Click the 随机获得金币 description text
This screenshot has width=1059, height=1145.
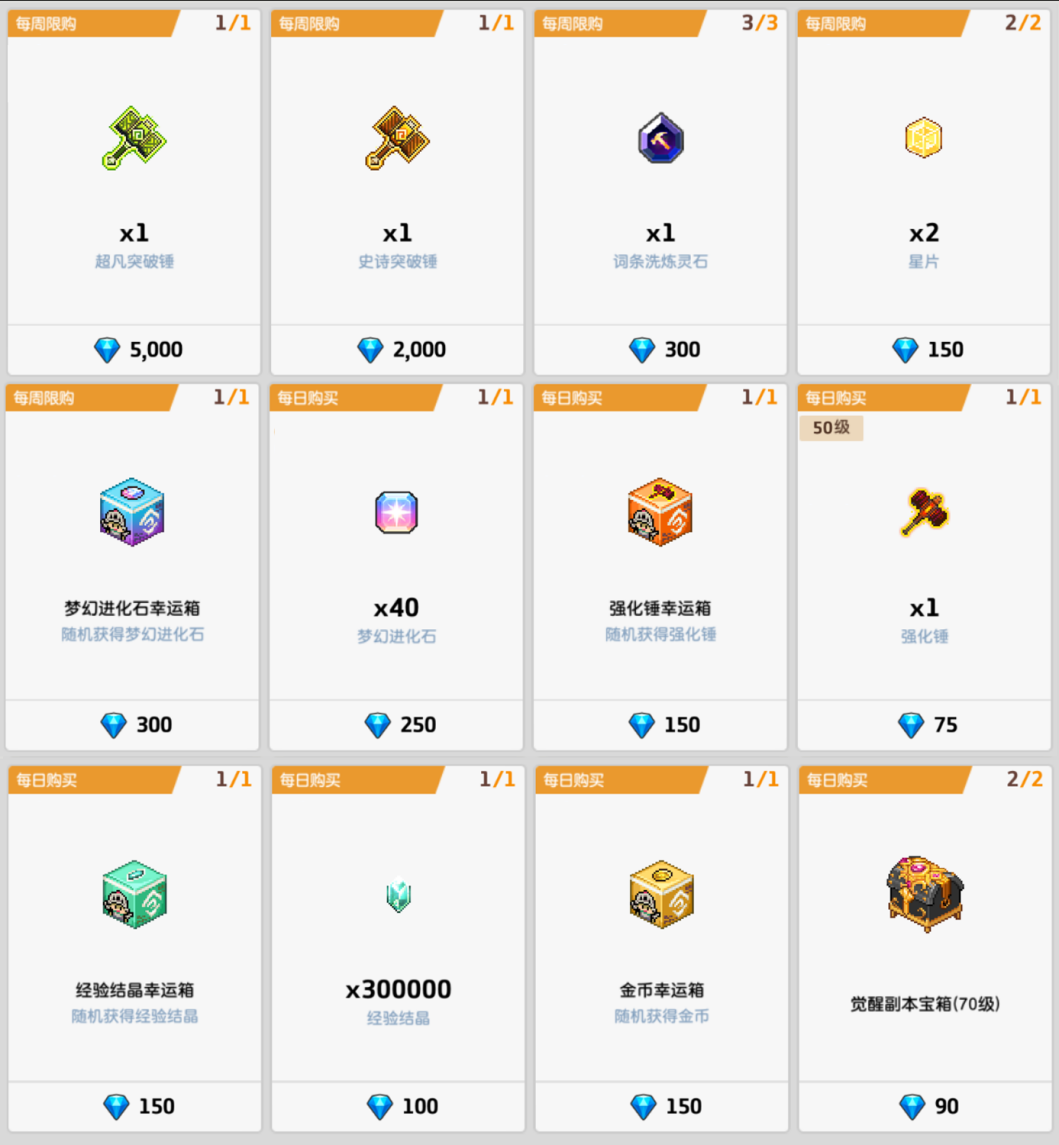(x=662, y=1016)
